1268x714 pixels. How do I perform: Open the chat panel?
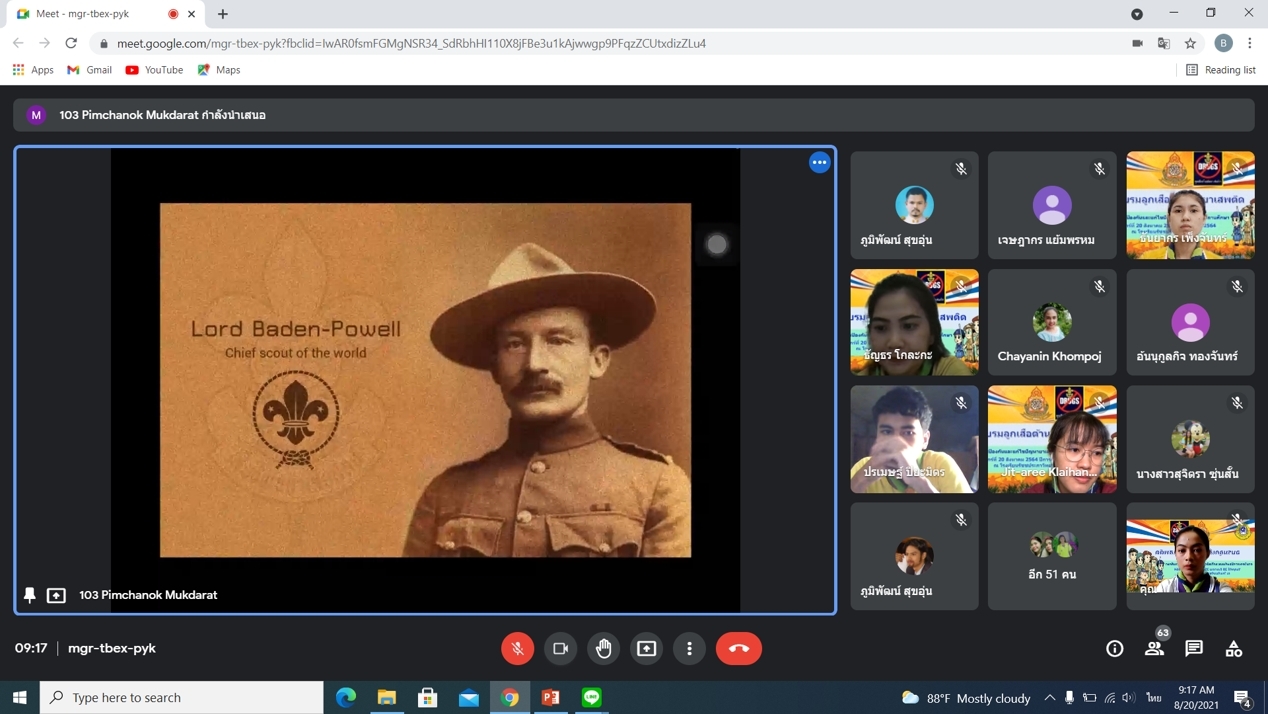pyautogui.click(x=1194, y=648)
